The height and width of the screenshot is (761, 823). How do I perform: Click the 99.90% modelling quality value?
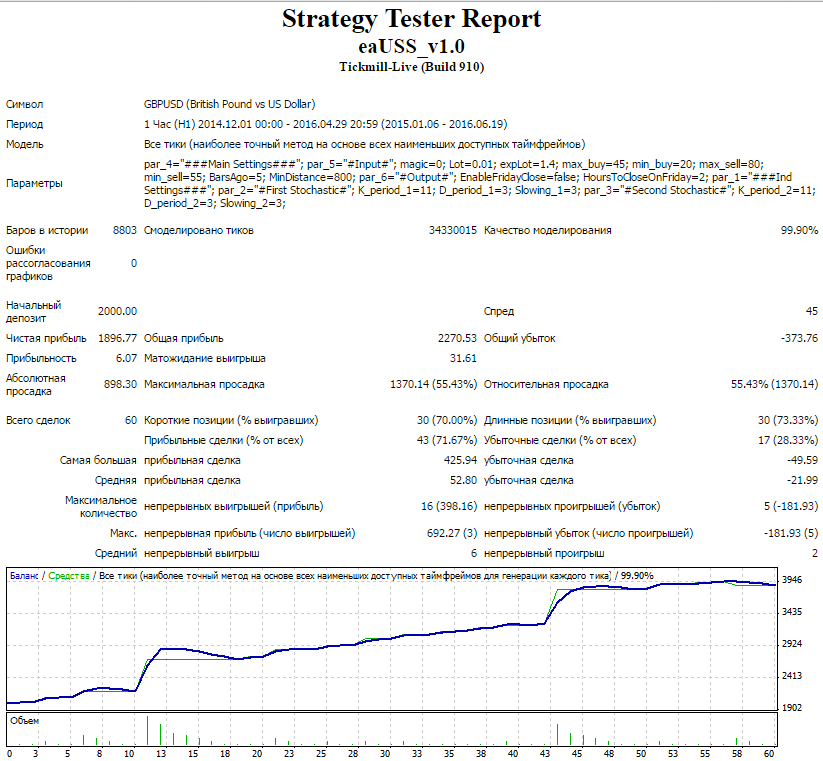(x=799, y=230)
